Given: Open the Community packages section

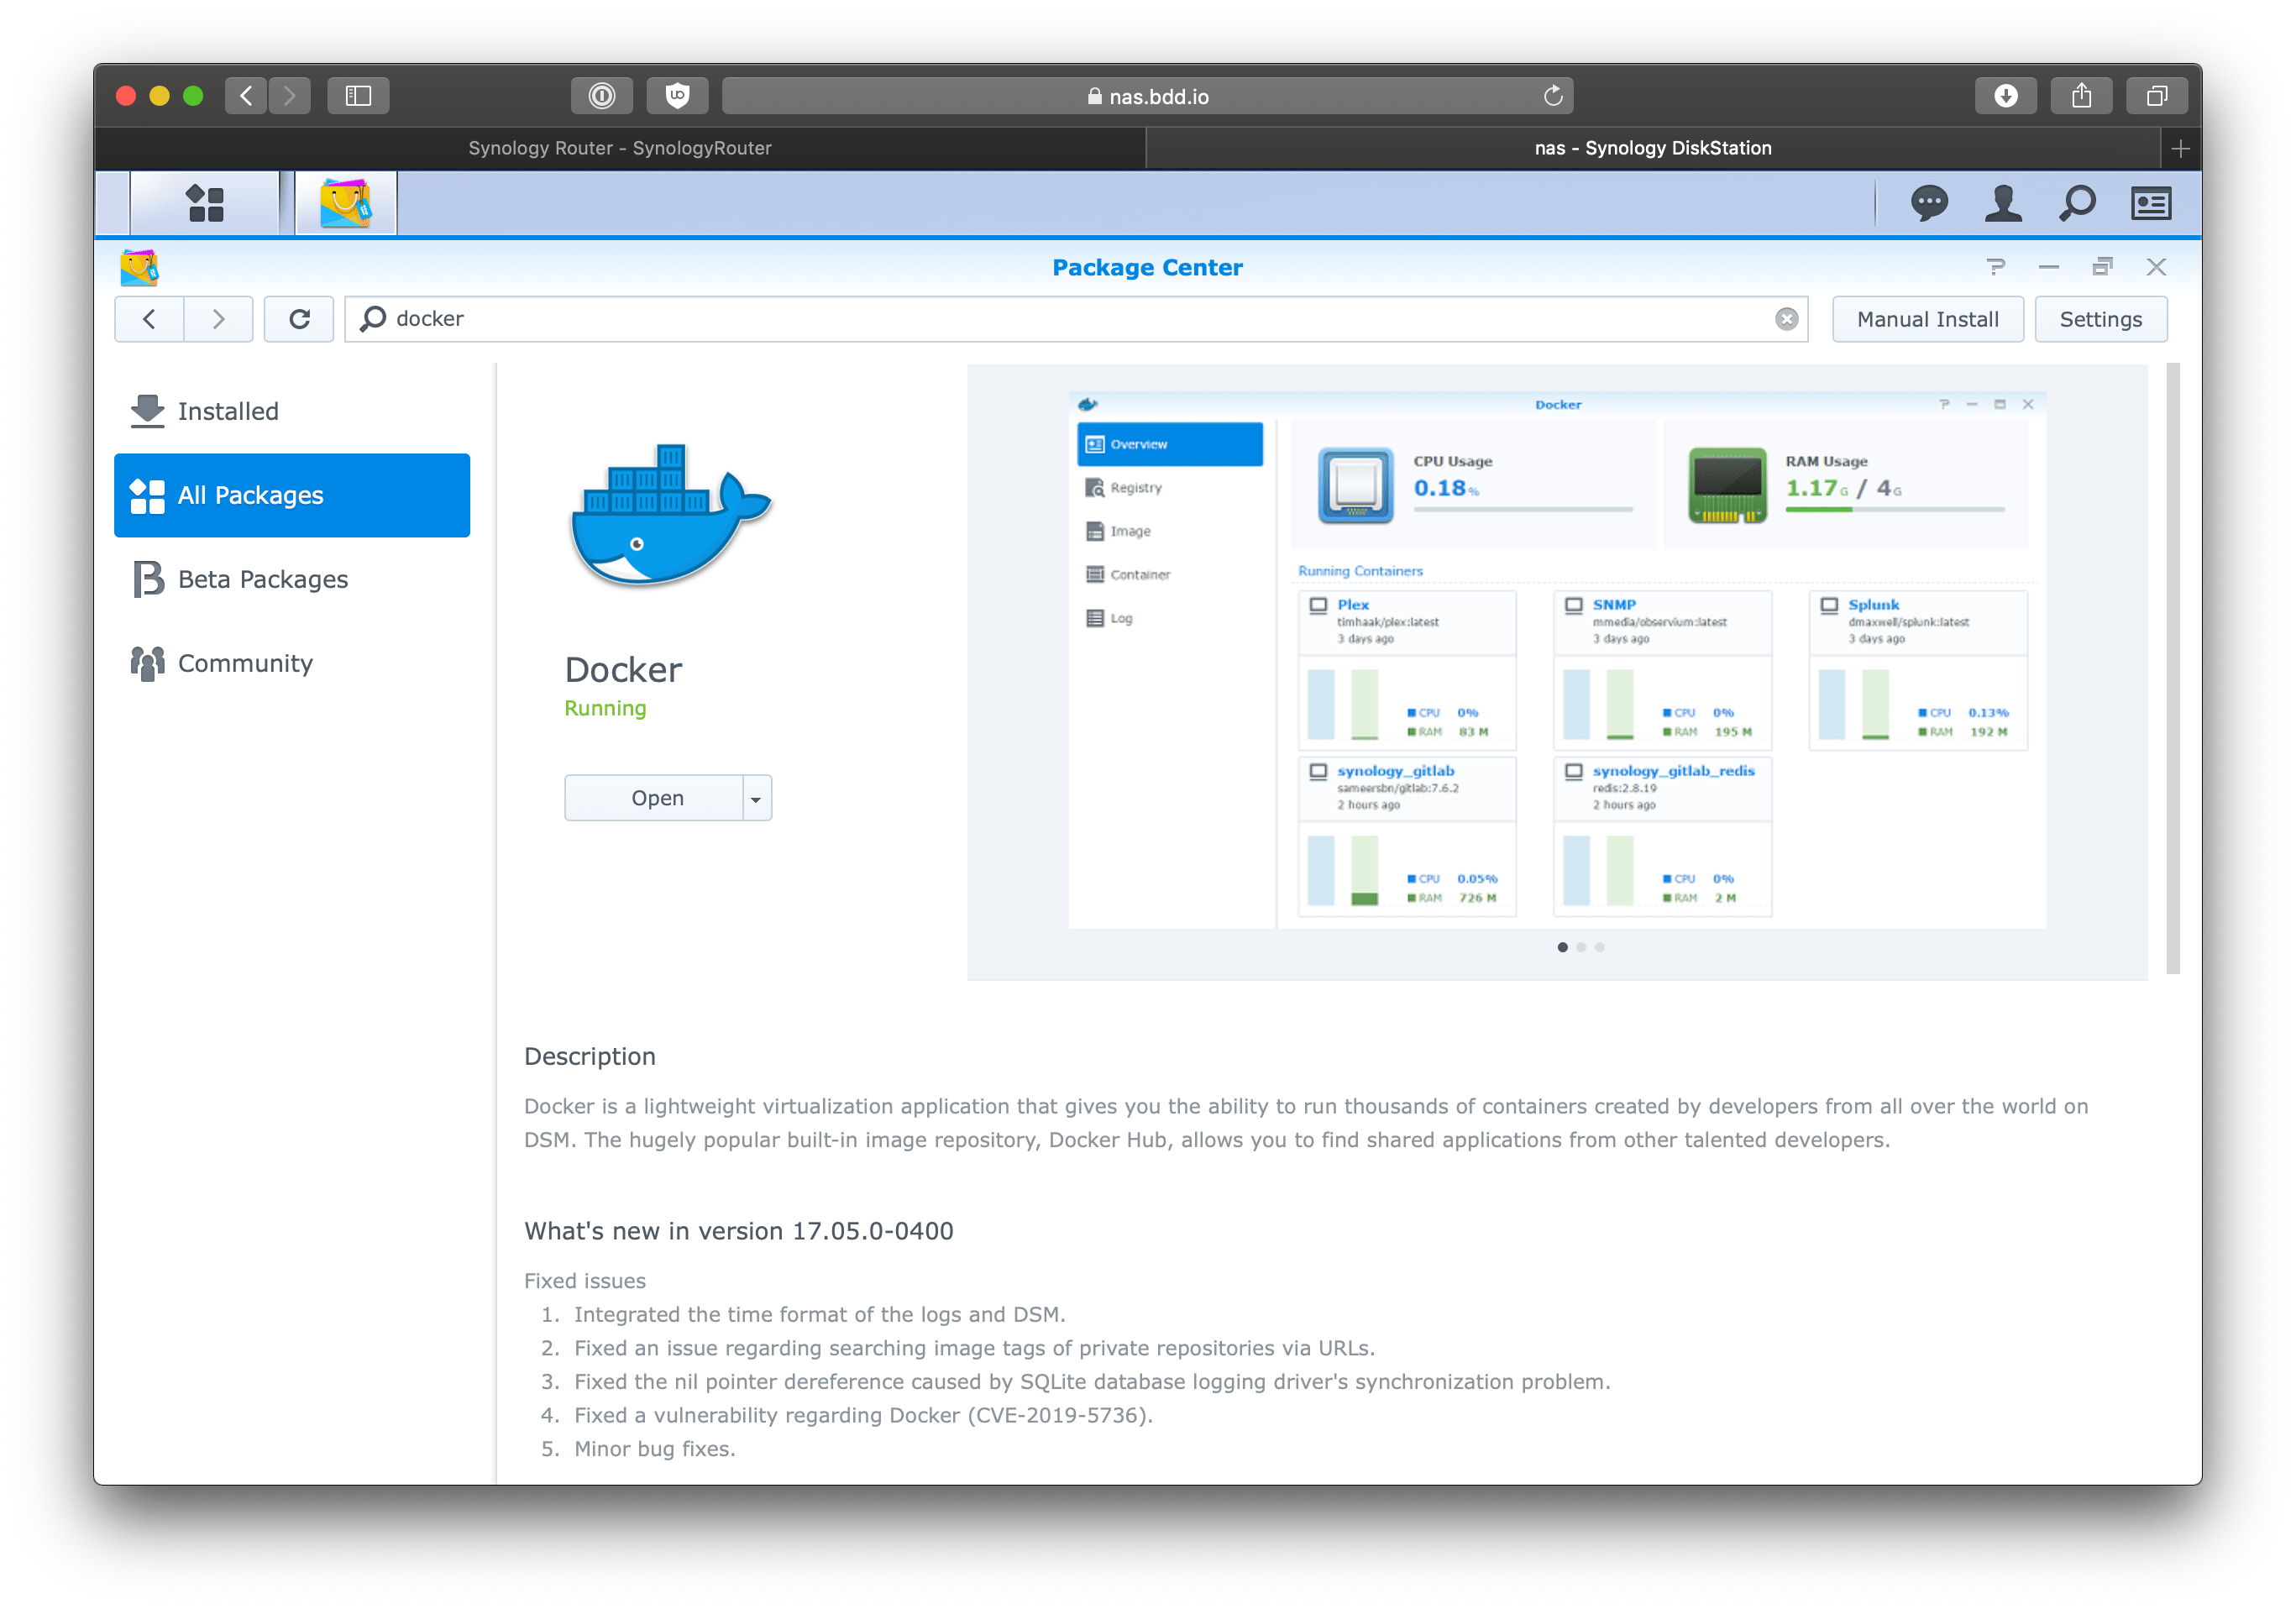Looking at the screenshot, I should (x=244, y=662).
